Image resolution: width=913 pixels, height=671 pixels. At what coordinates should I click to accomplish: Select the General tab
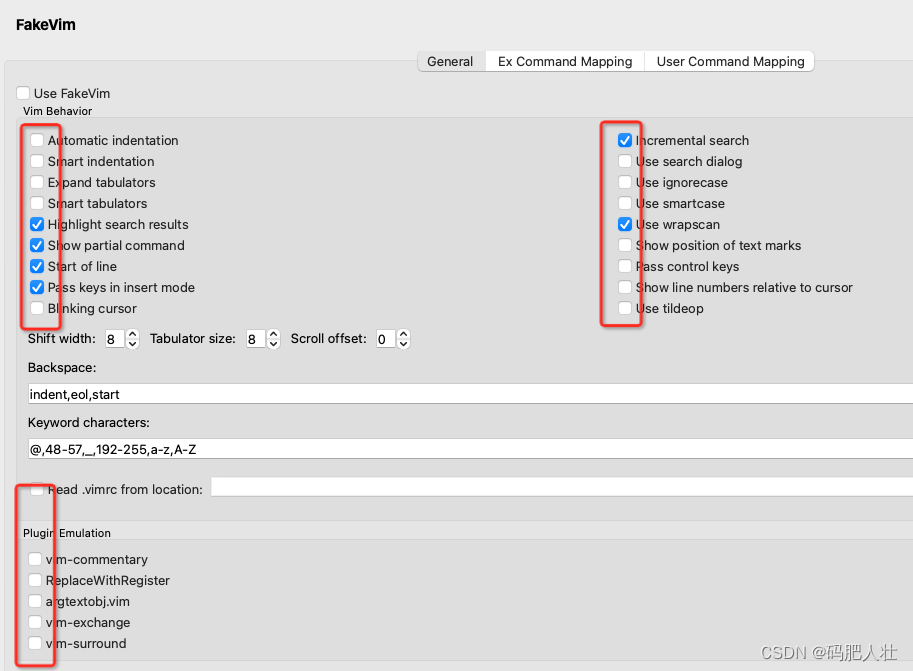(x=451, y=61)
